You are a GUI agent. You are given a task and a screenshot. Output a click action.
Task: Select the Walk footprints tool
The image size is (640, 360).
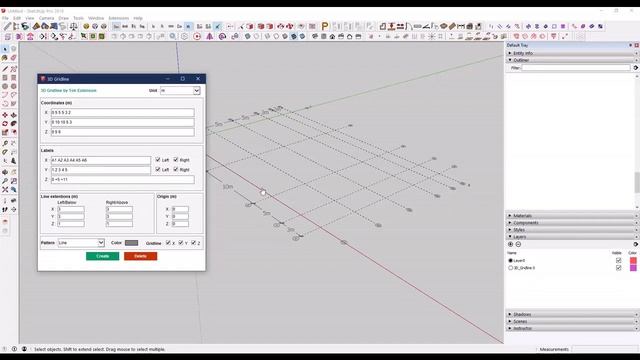[5, 209]
